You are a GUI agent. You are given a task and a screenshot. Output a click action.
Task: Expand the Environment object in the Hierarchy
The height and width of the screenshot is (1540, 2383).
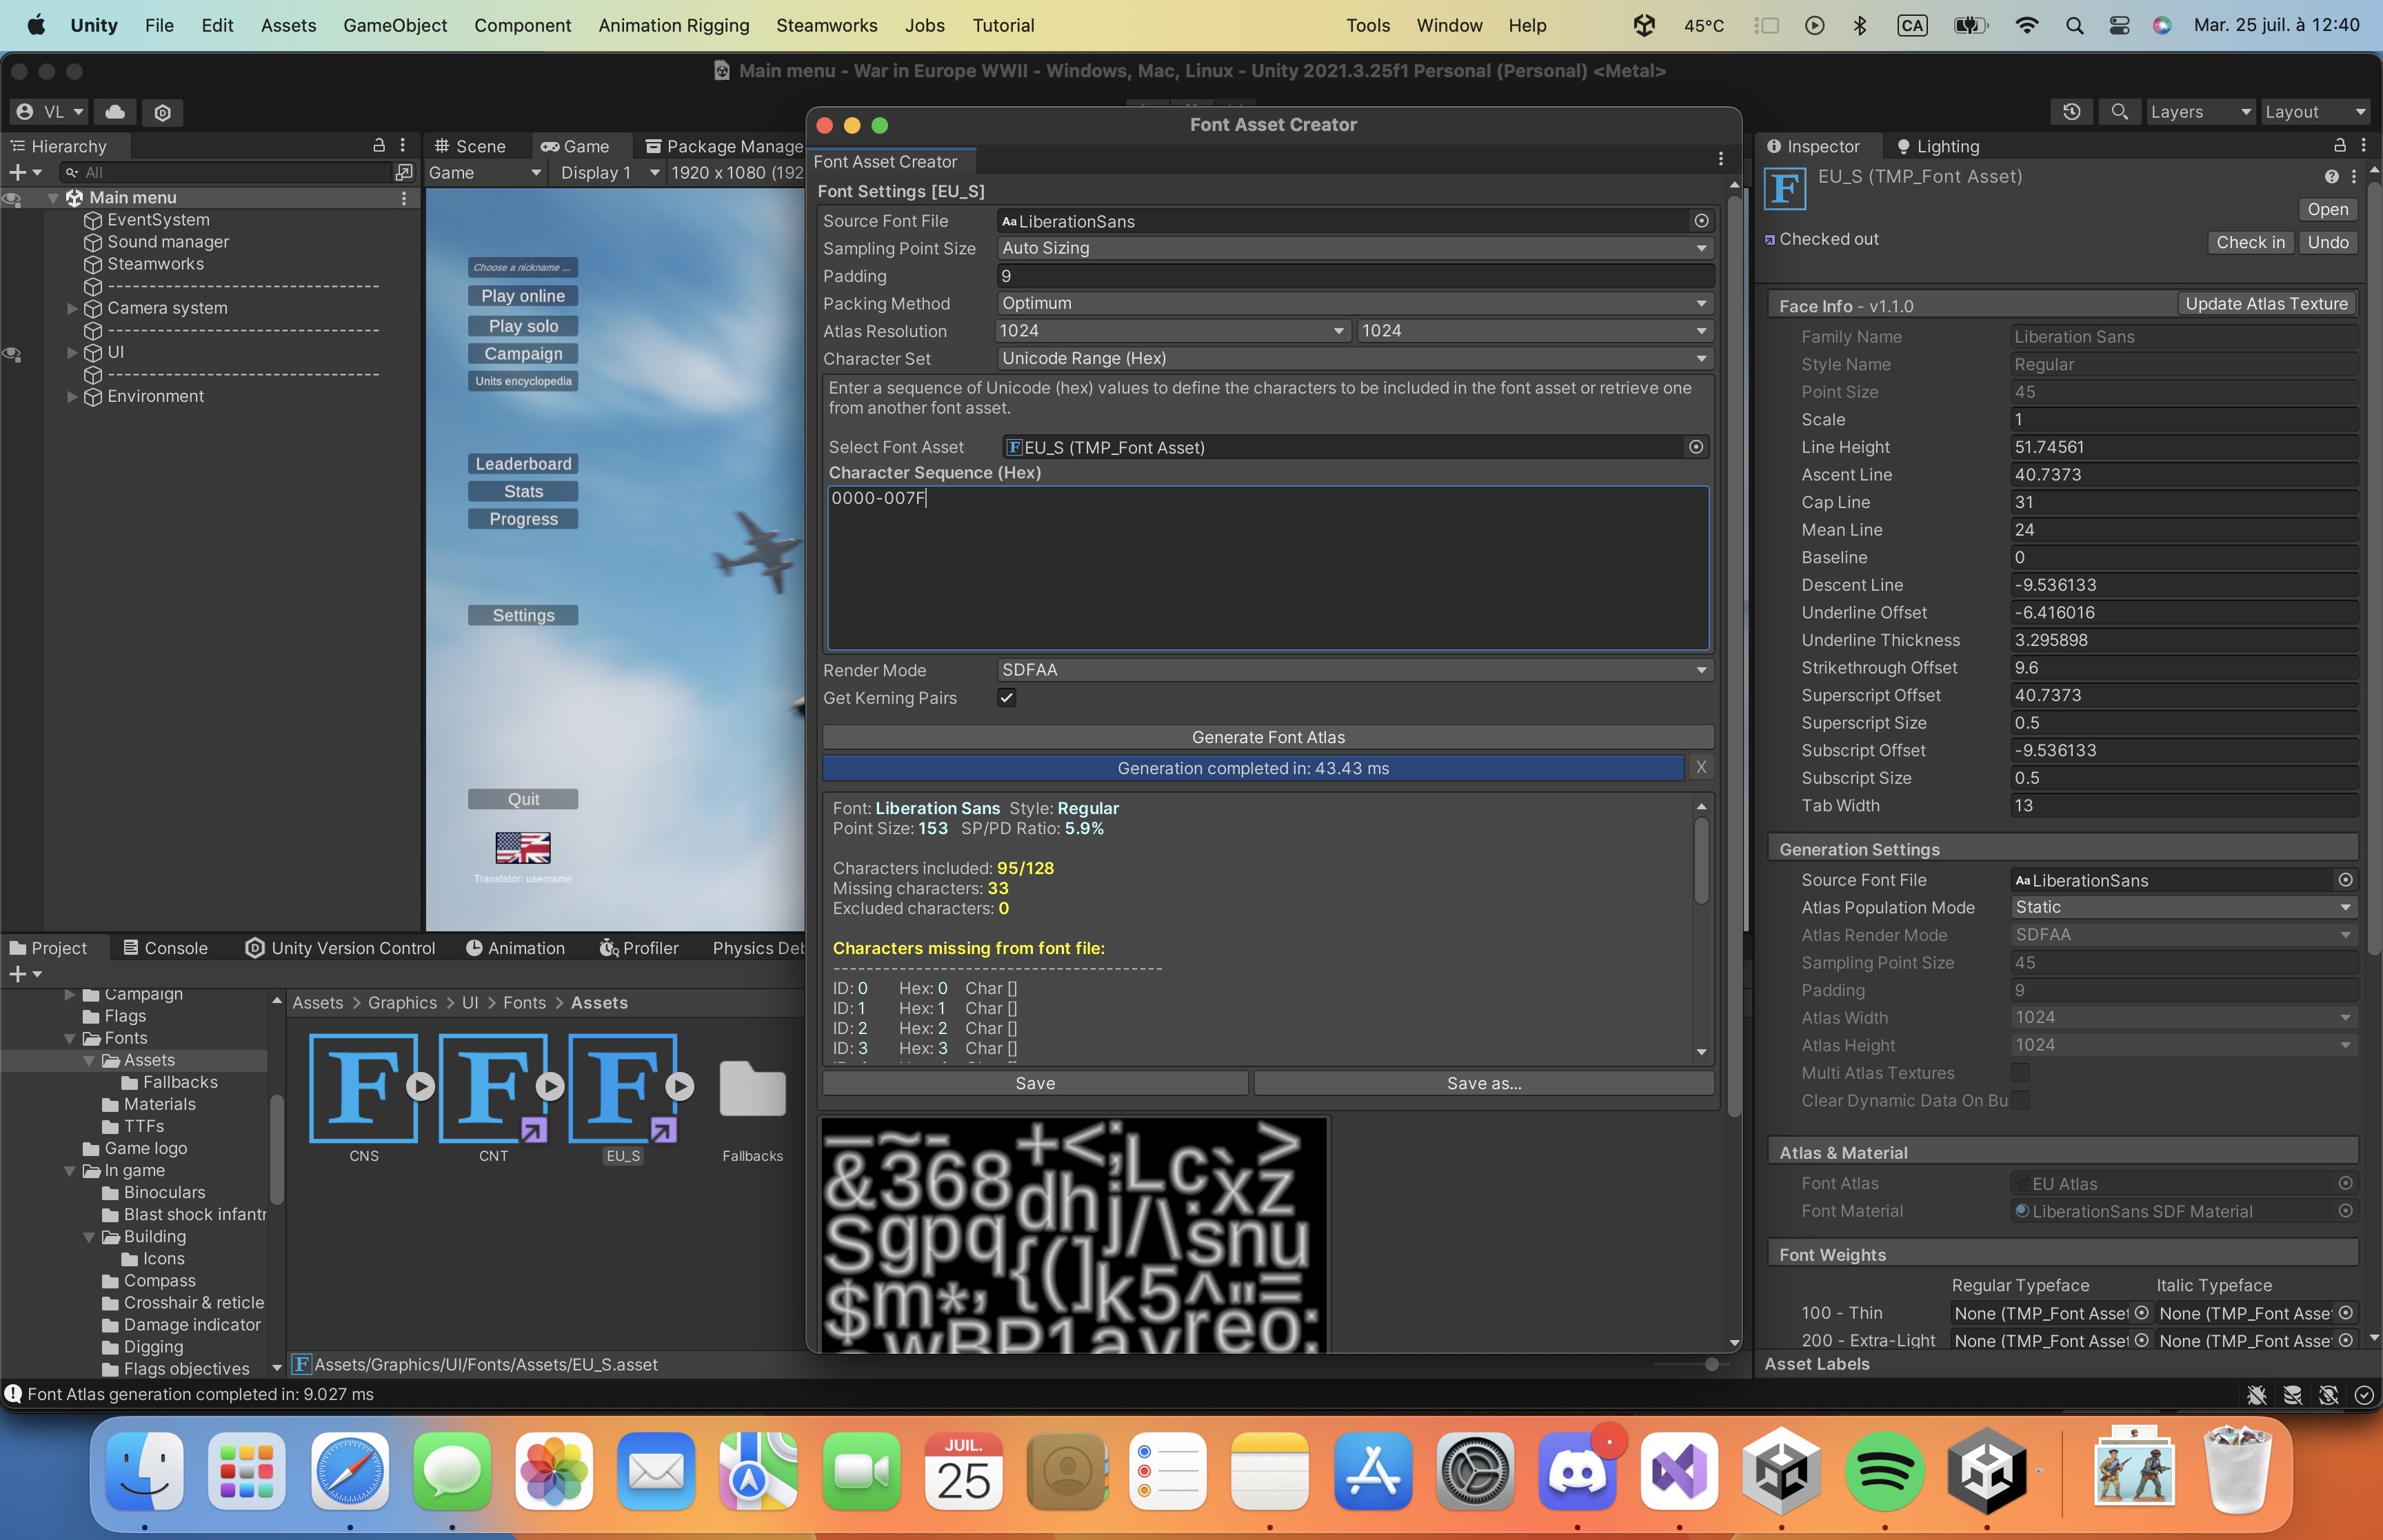[72, 396]
